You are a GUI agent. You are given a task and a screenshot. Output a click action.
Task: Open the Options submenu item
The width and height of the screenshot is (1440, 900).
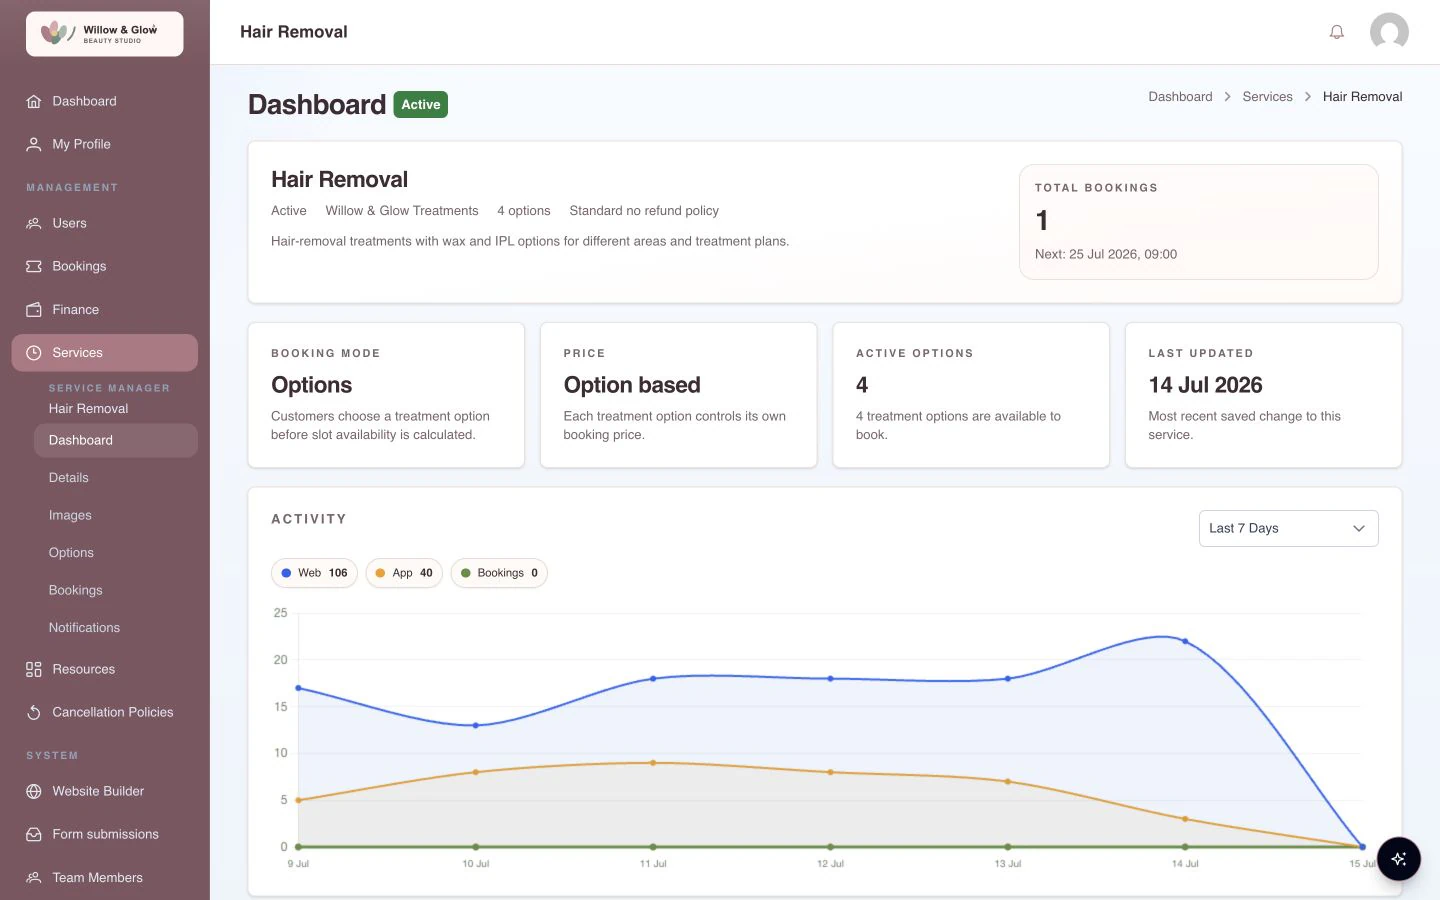coord(116,553)
